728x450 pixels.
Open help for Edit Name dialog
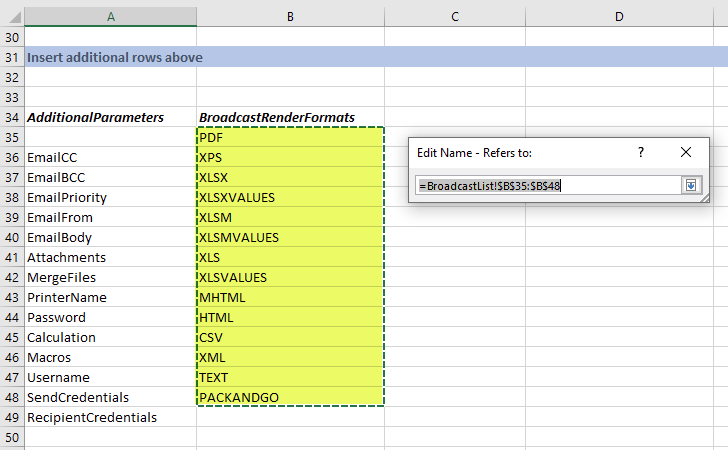coord(641,152)
